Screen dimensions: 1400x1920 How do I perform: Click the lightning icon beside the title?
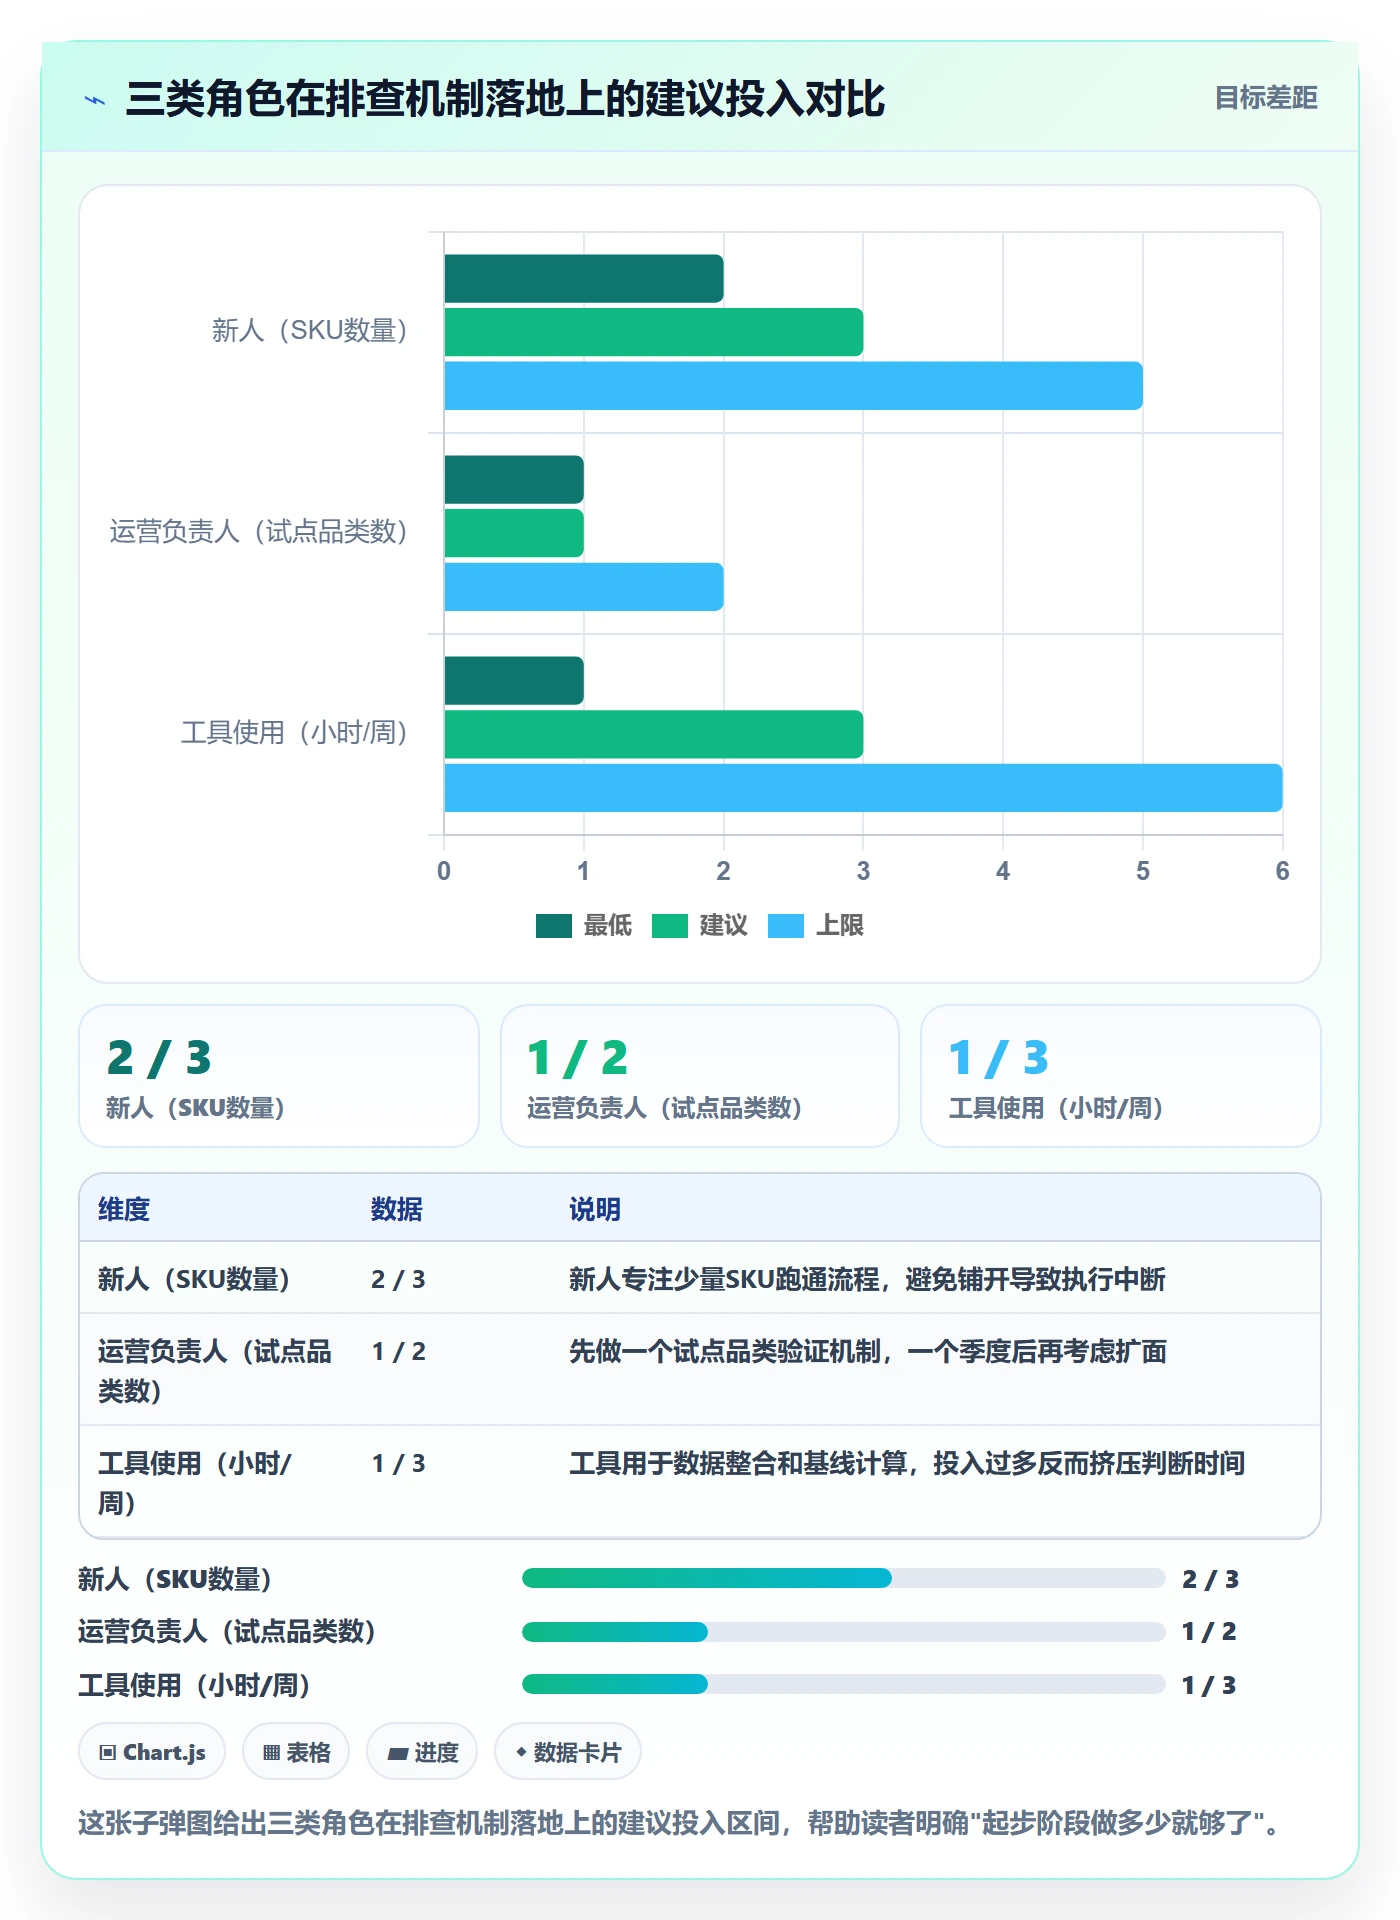click(95, 100)
